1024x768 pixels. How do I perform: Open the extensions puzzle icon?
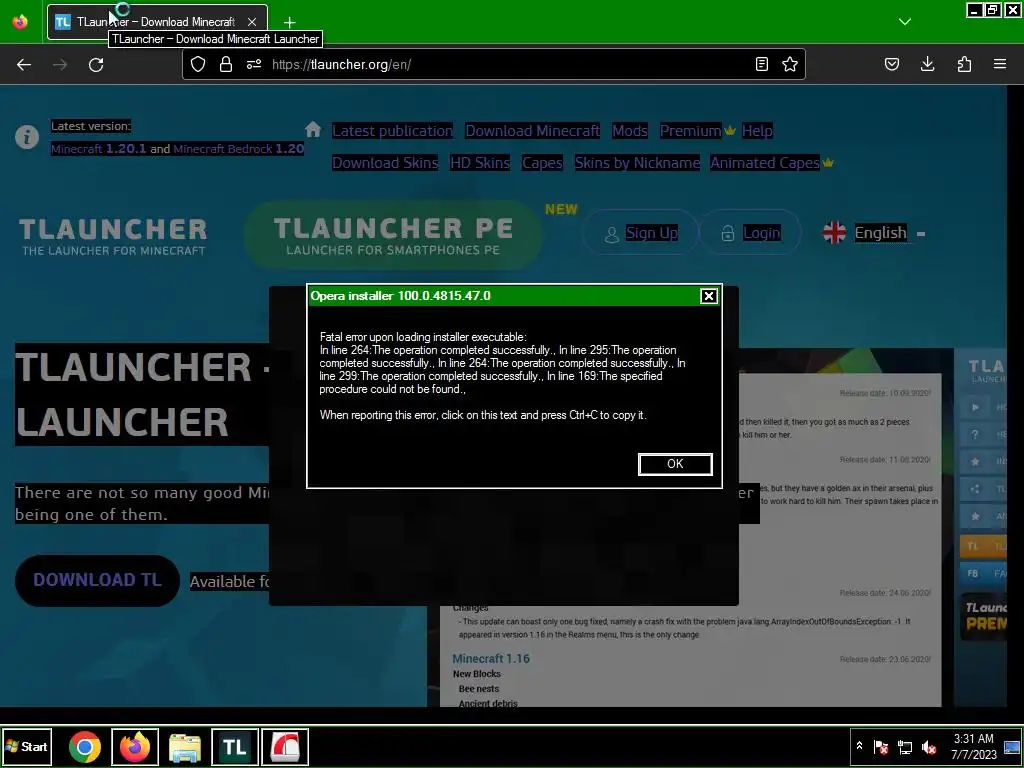click(964, 64)
